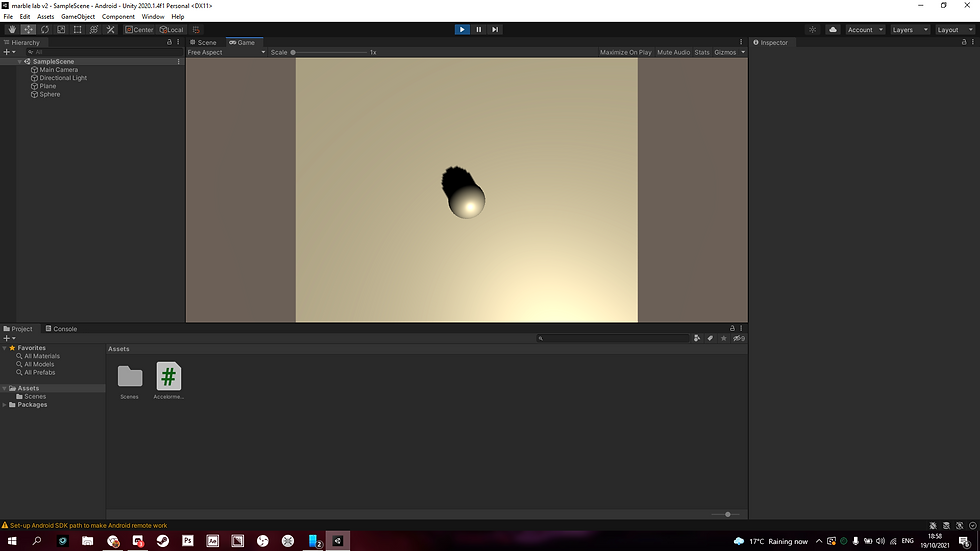The height and width of the screenshot is (551, 980).
Task: Open the Layout dropdown
Action: tap(955, 29)
